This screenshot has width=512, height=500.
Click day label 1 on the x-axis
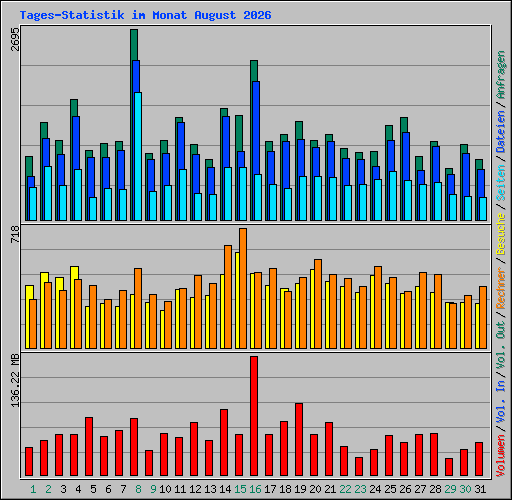[x=33, y=489]
